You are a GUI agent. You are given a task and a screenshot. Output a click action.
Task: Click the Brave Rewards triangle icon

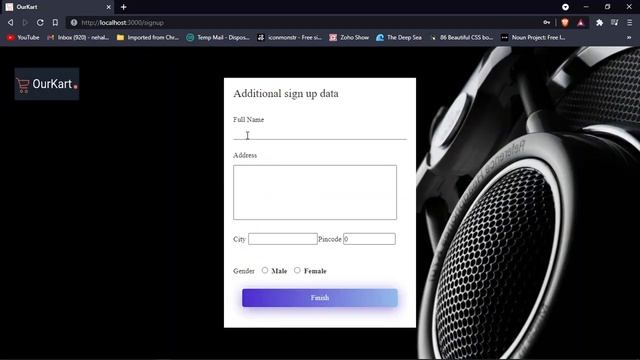pyautogui.click(x=581, y=22)
